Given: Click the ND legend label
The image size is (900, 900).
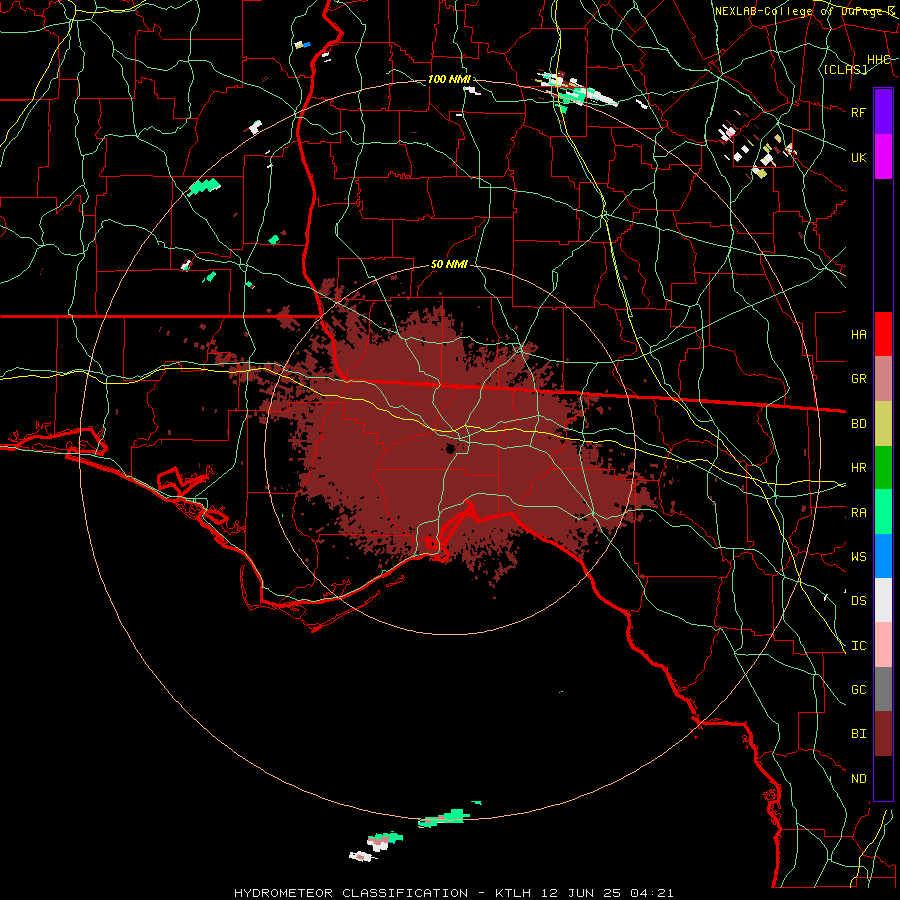Looking at the screenshot, I should [x=858, y=779].
